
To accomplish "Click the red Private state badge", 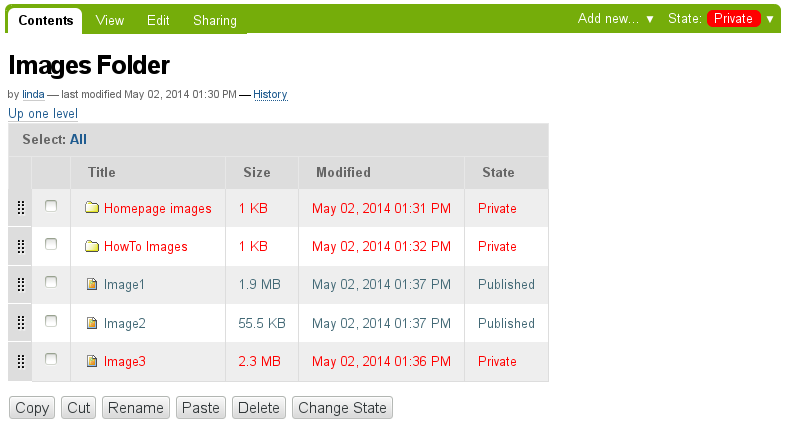I will 733,19.
